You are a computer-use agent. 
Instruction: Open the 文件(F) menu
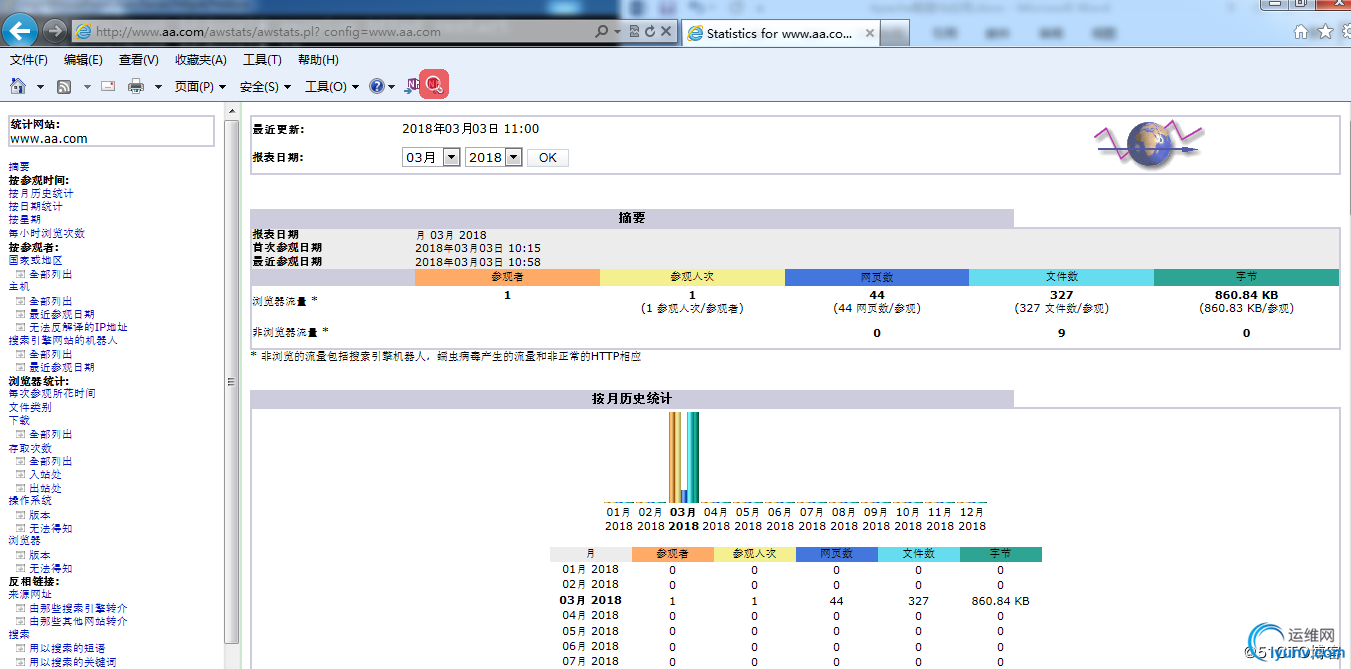pyautogui.click(x=29, y=60)
